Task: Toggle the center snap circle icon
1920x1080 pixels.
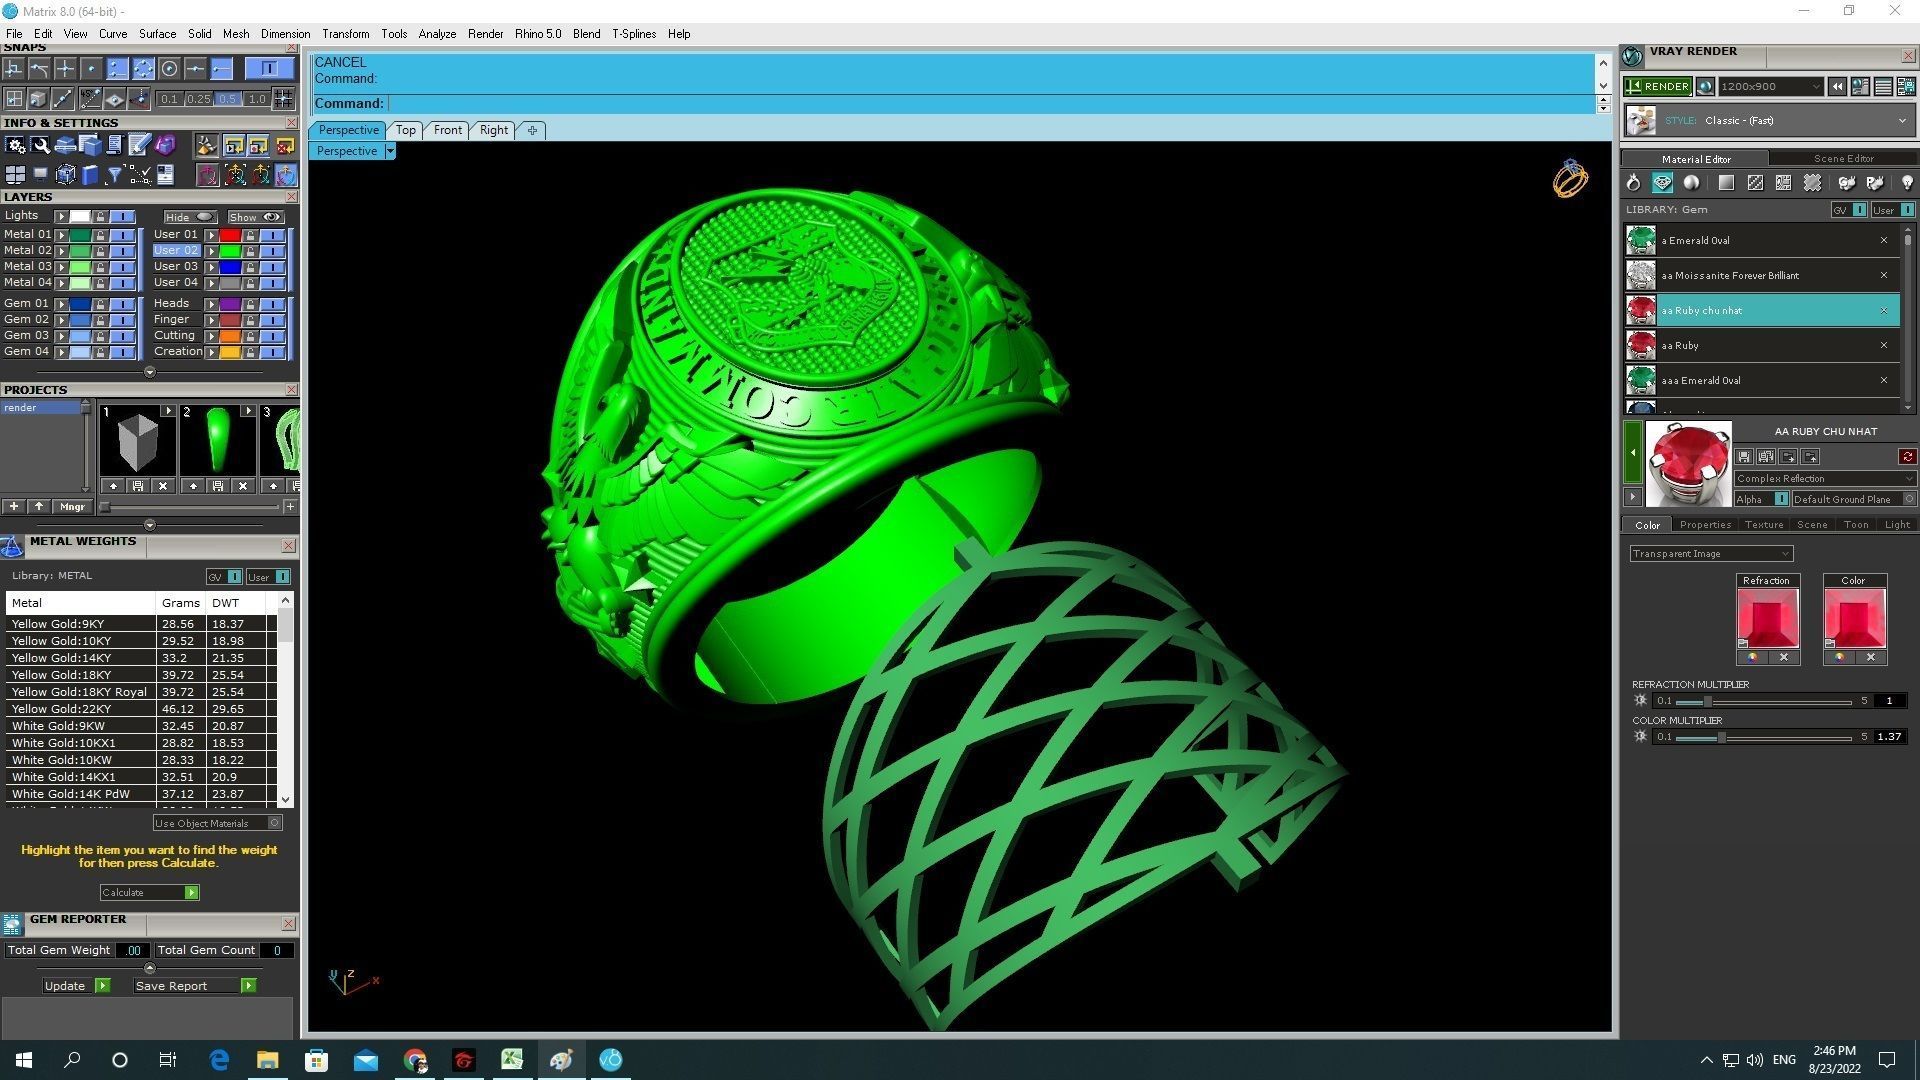Action: point(169,68)
